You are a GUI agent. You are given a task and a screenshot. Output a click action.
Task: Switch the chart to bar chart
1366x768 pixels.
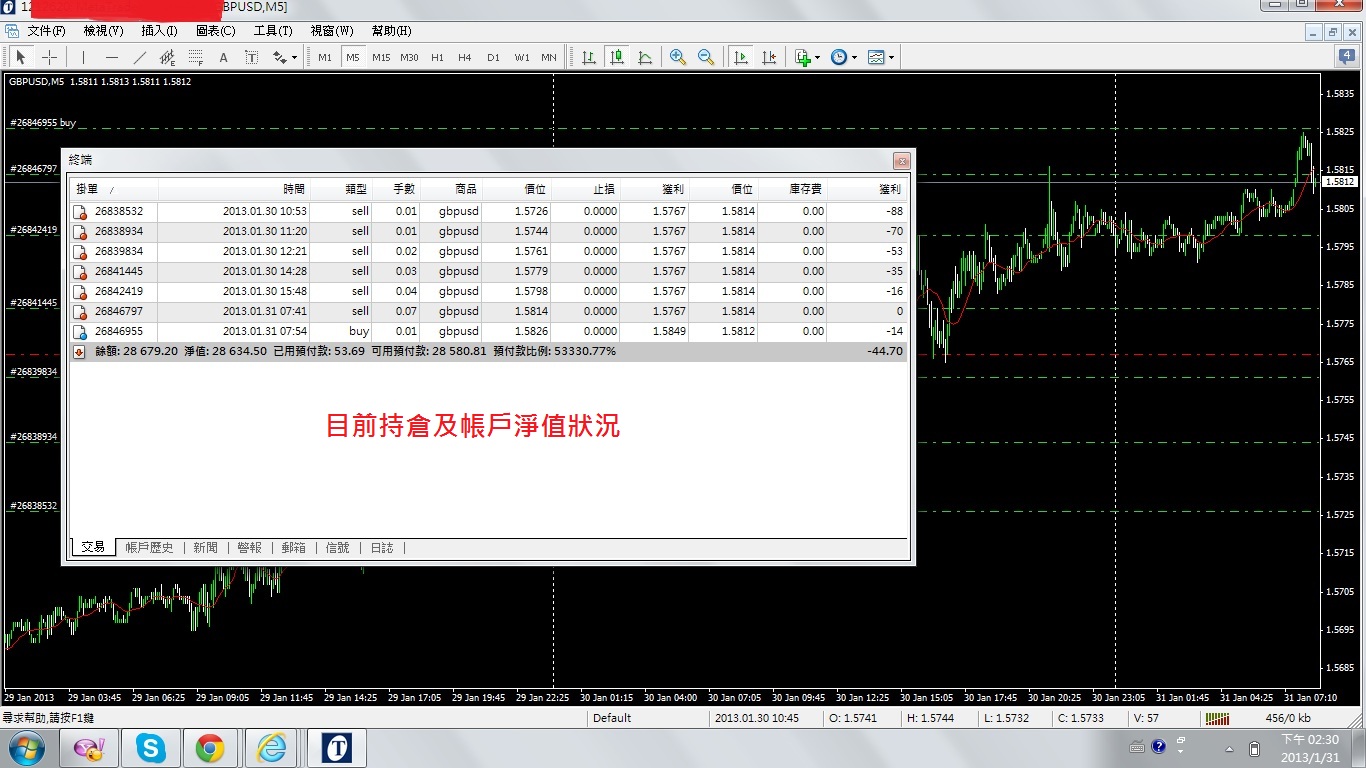(589, 57)
